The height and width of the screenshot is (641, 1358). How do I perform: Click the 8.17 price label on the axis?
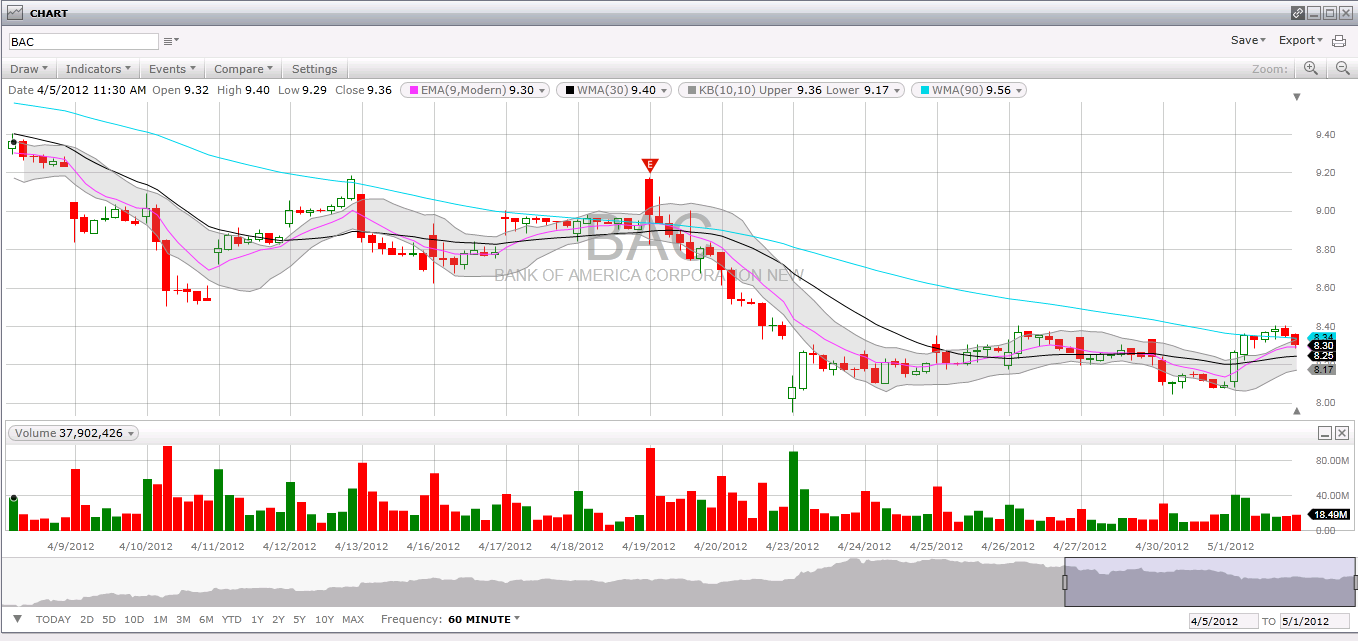tap(1322, 370)
